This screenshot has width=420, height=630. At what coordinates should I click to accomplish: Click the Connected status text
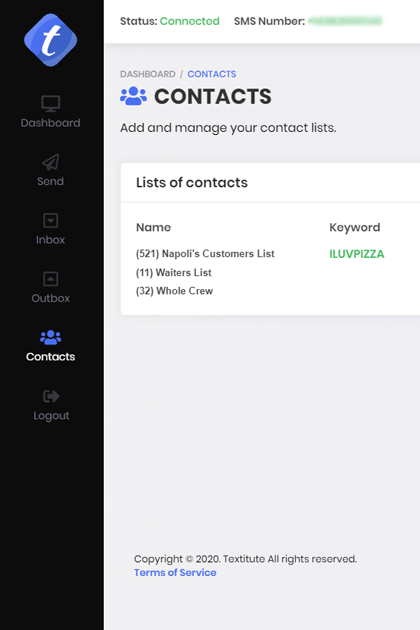[x=190, y=21]
